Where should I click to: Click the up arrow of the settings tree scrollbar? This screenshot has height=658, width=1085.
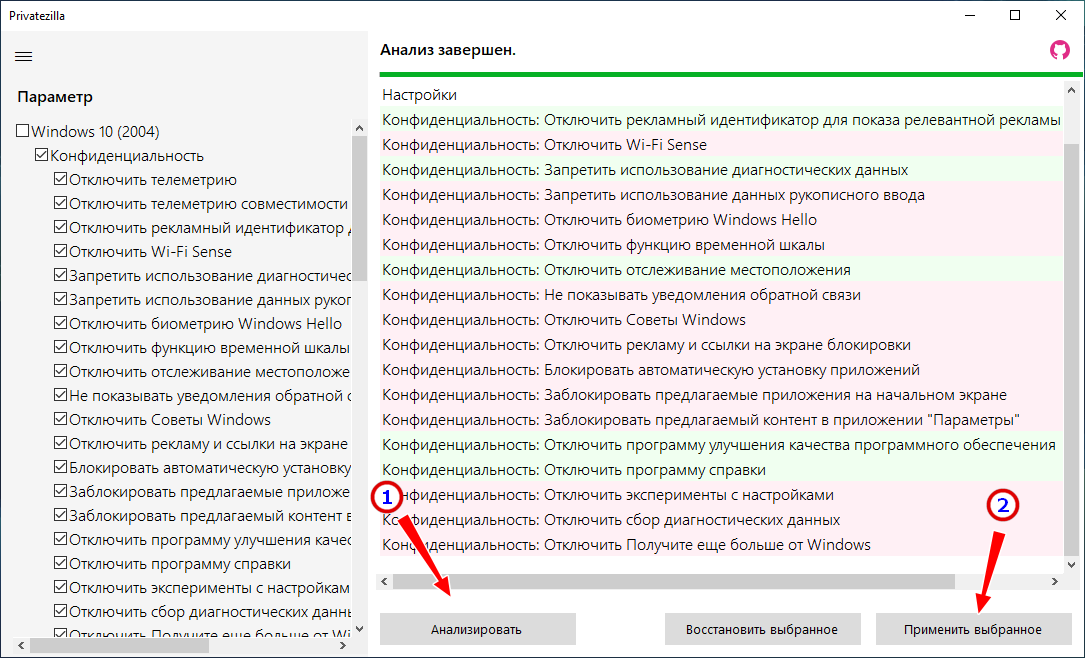point(358,128)
